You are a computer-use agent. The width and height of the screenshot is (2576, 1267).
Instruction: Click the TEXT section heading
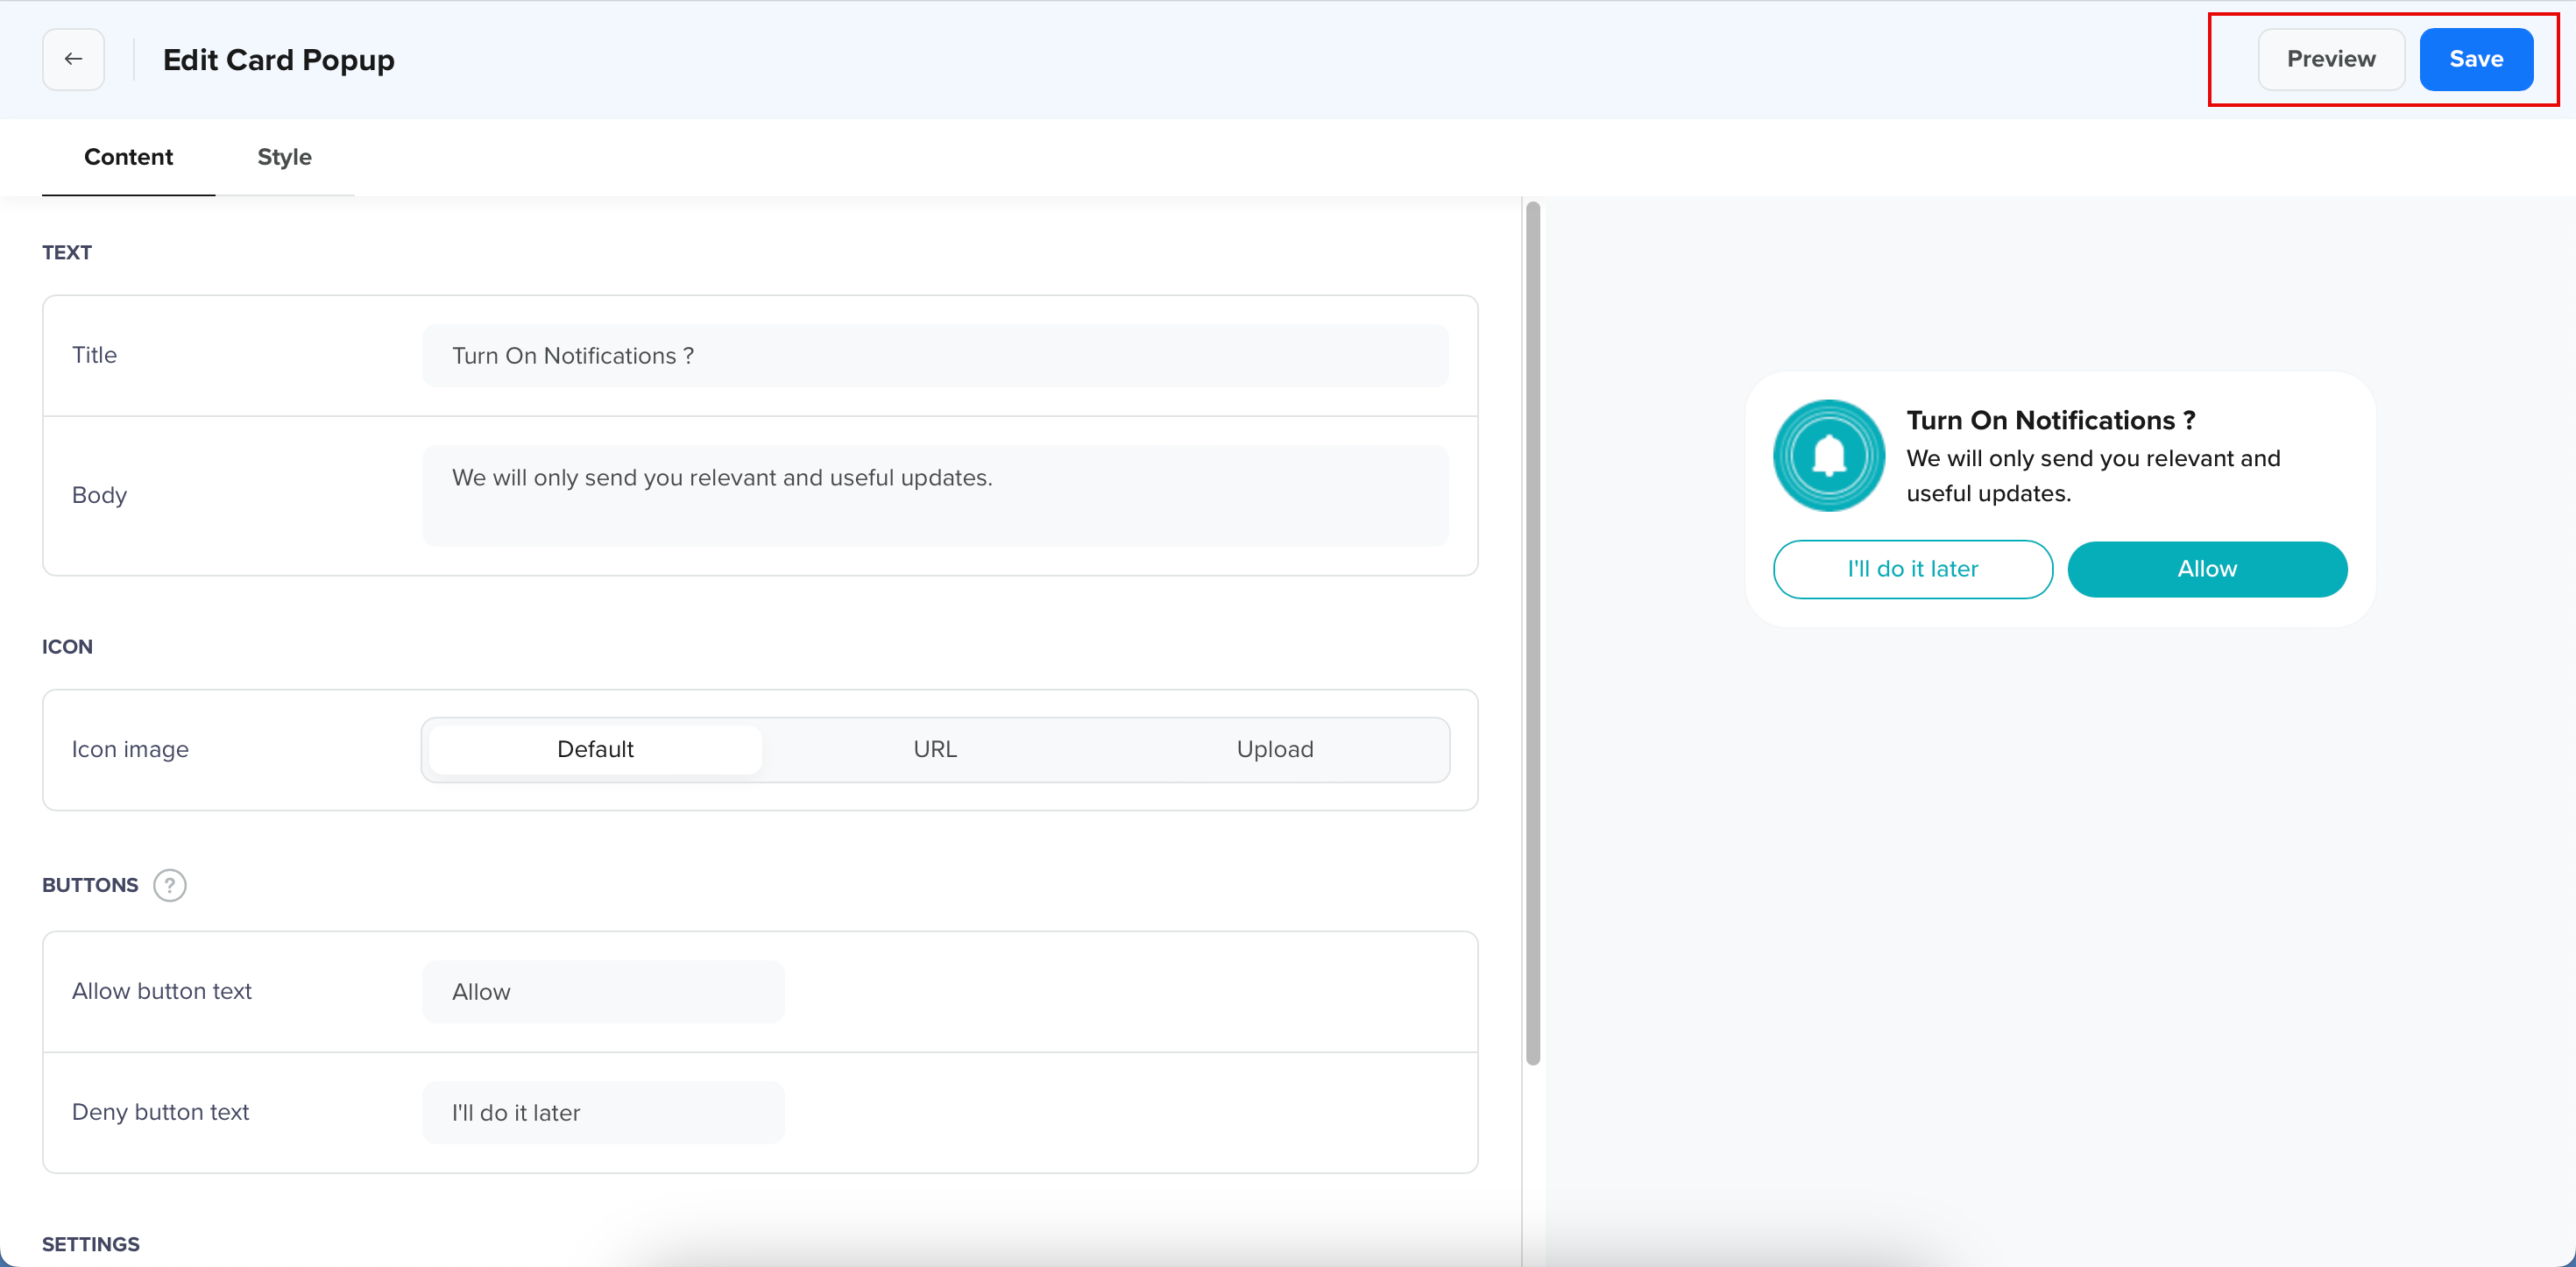[67, 252]
